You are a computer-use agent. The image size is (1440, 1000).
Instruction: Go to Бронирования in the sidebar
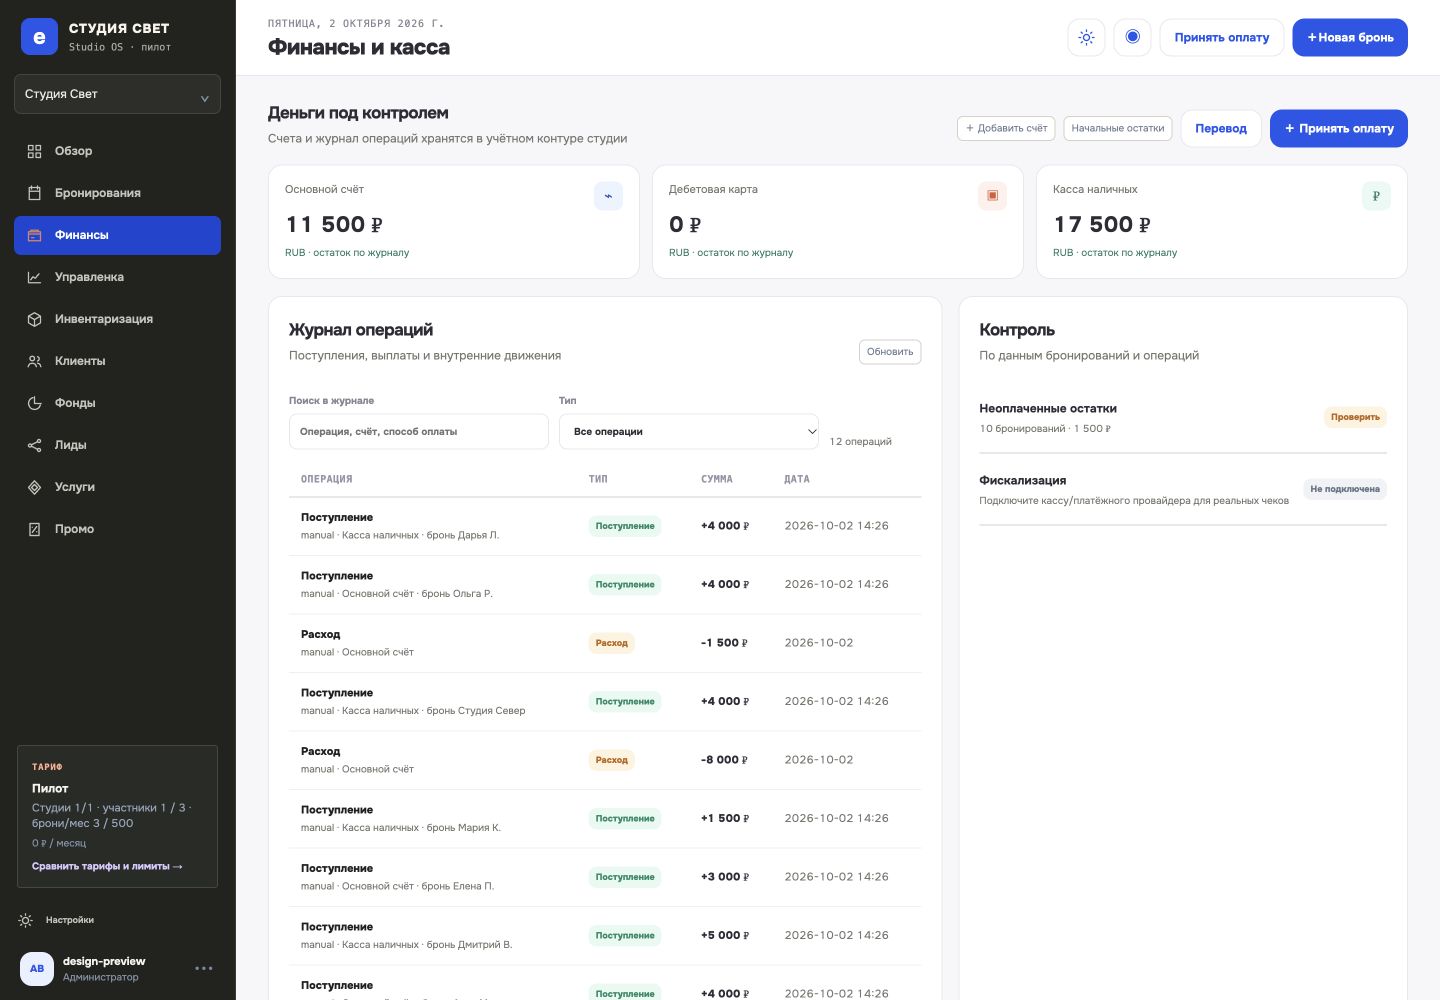point(117,193)
